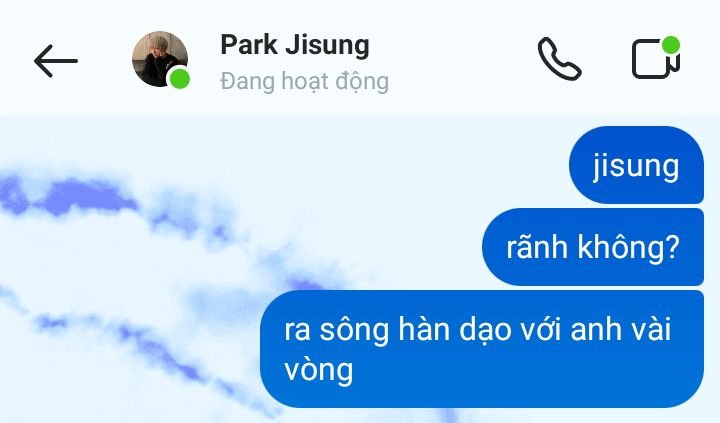Viewport: 720px width, 423px height.
Task: Select the "jisung" message bubble
Action: 636,165
